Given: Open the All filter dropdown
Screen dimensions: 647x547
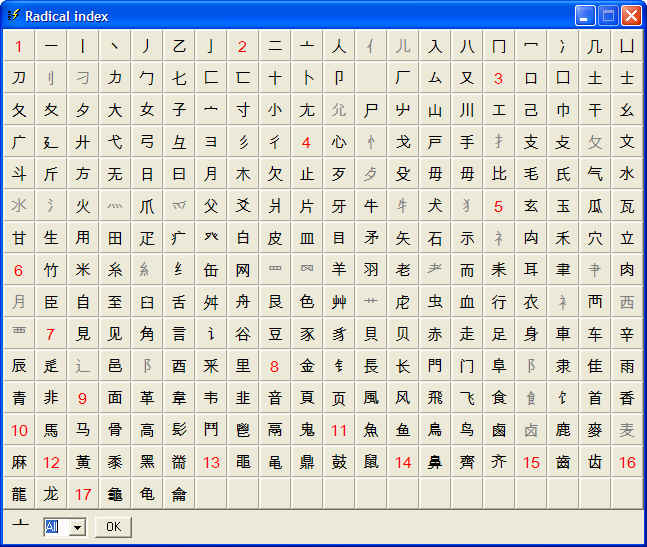Looking at the screenshot, I should point(78,527).
